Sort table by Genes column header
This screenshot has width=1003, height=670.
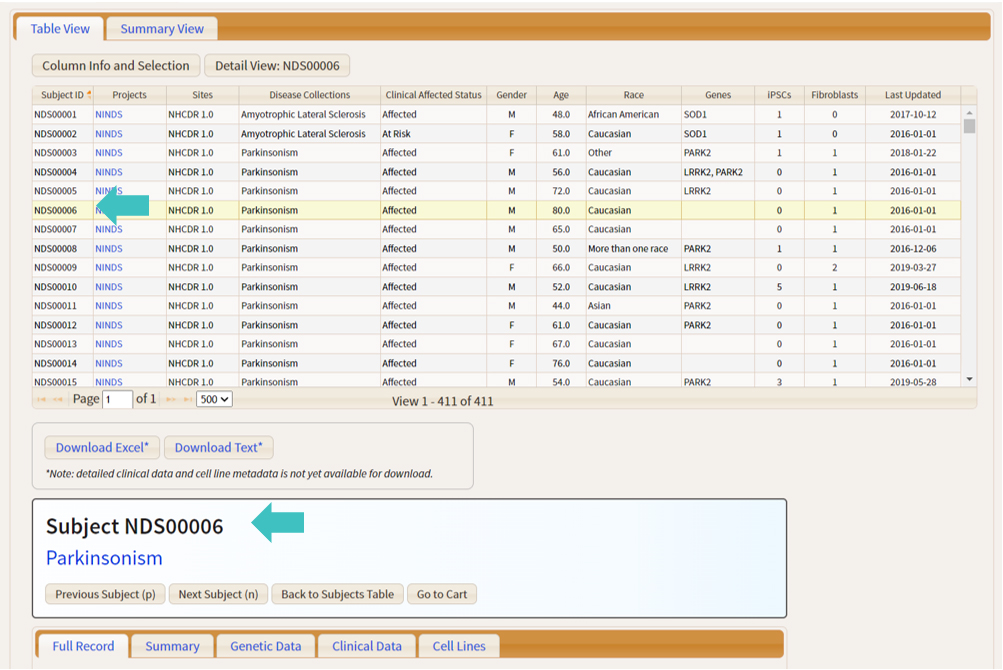click(718, 95)
